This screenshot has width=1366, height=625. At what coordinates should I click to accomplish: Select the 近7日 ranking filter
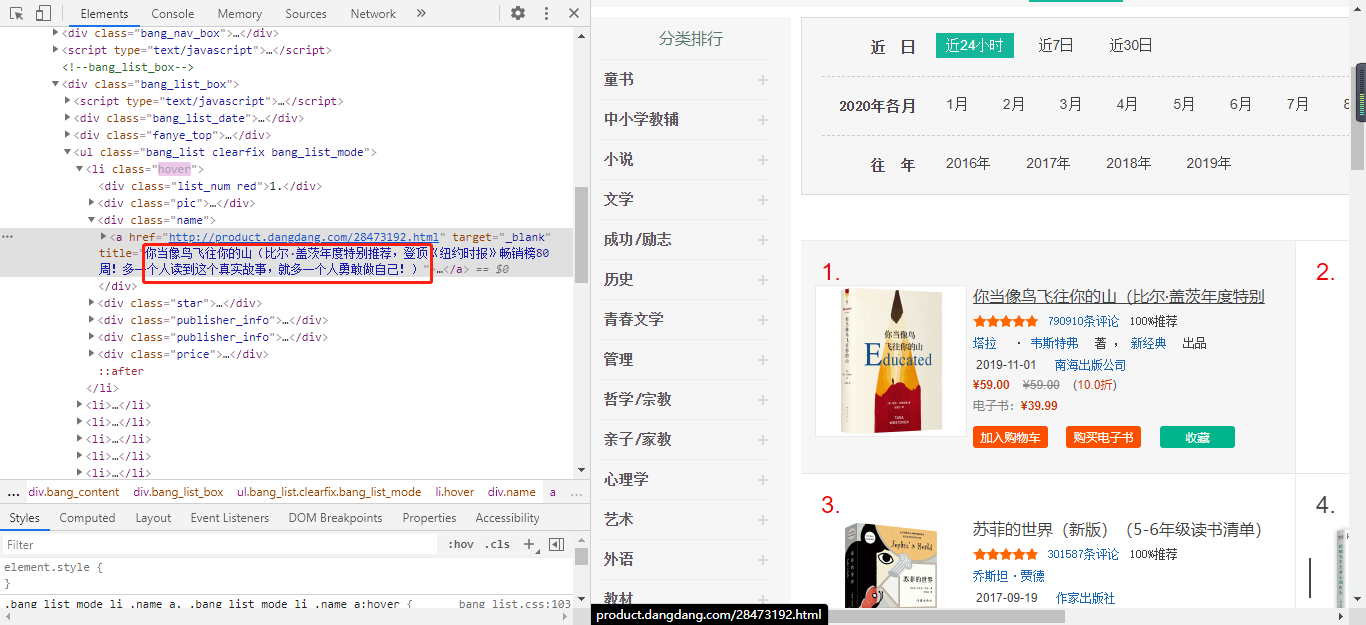pos(1056,45)
